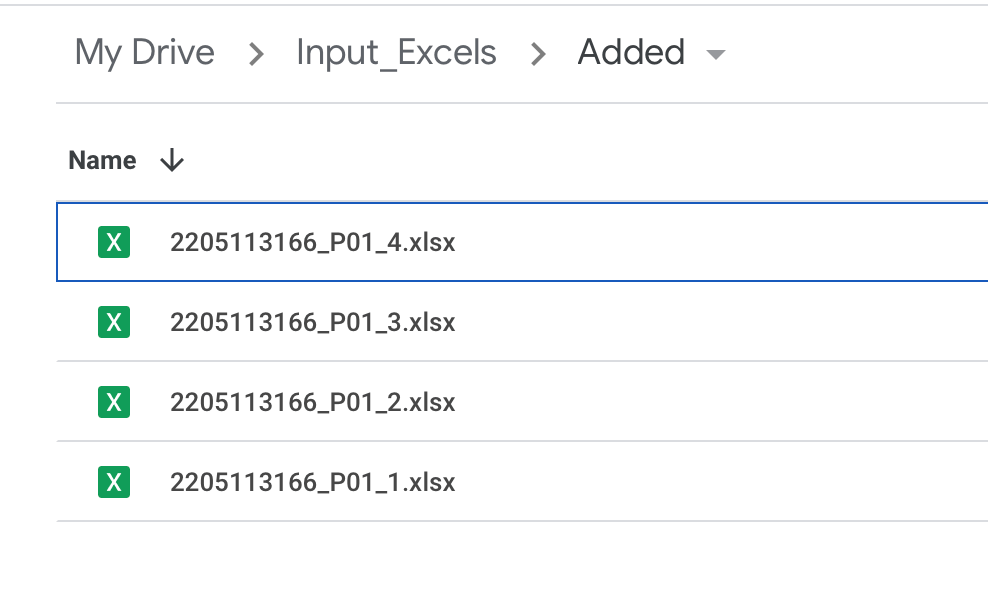Click the Excel icon beside 2205113166_P01_3.xlsx

tap(114, 322)
